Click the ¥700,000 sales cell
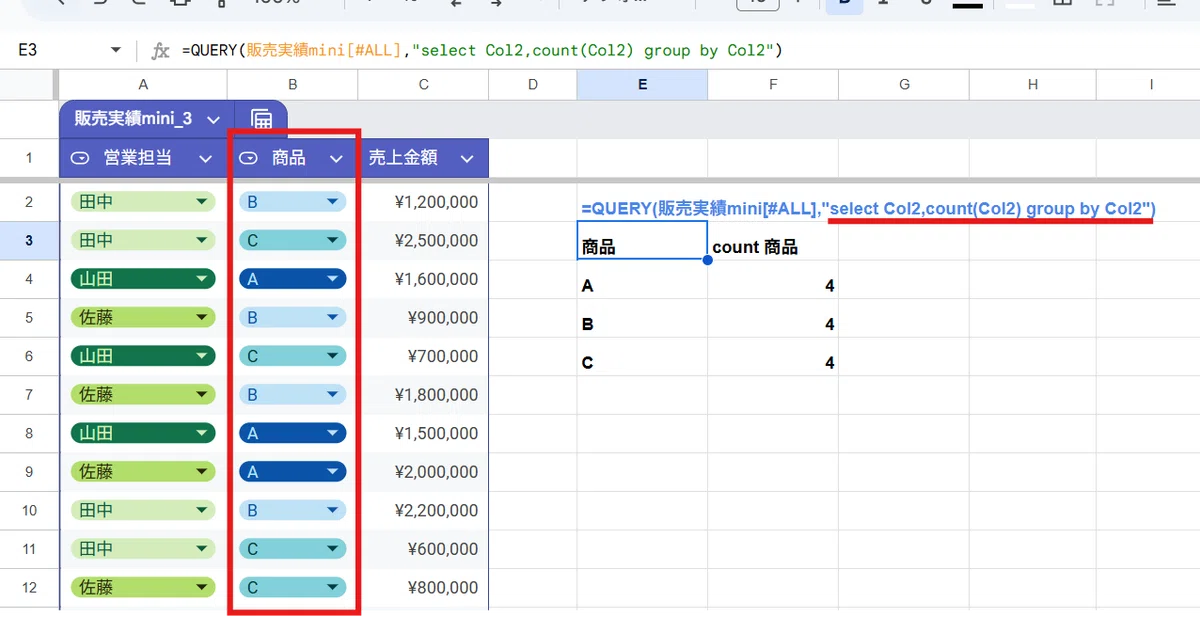Screen dimensions: 1200x617 point(424,356)
